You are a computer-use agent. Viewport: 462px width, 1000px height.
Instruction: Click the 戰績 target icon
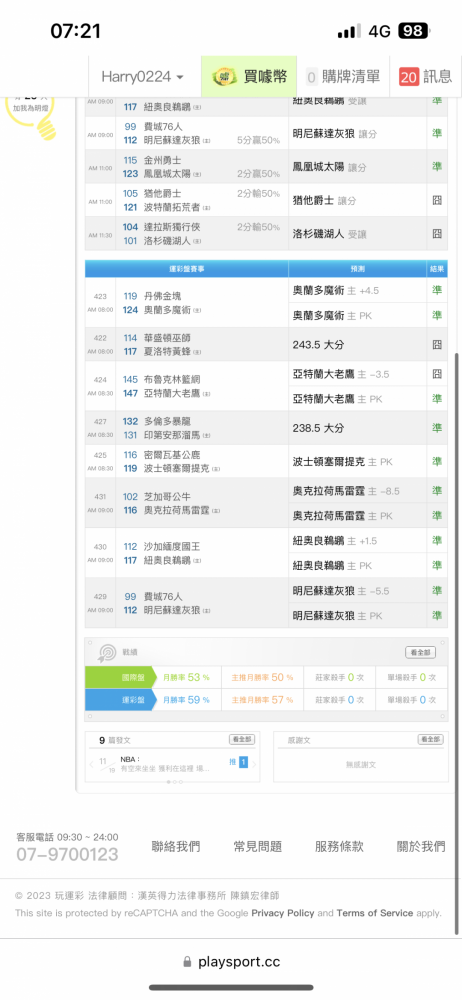[x=107, y=653]
